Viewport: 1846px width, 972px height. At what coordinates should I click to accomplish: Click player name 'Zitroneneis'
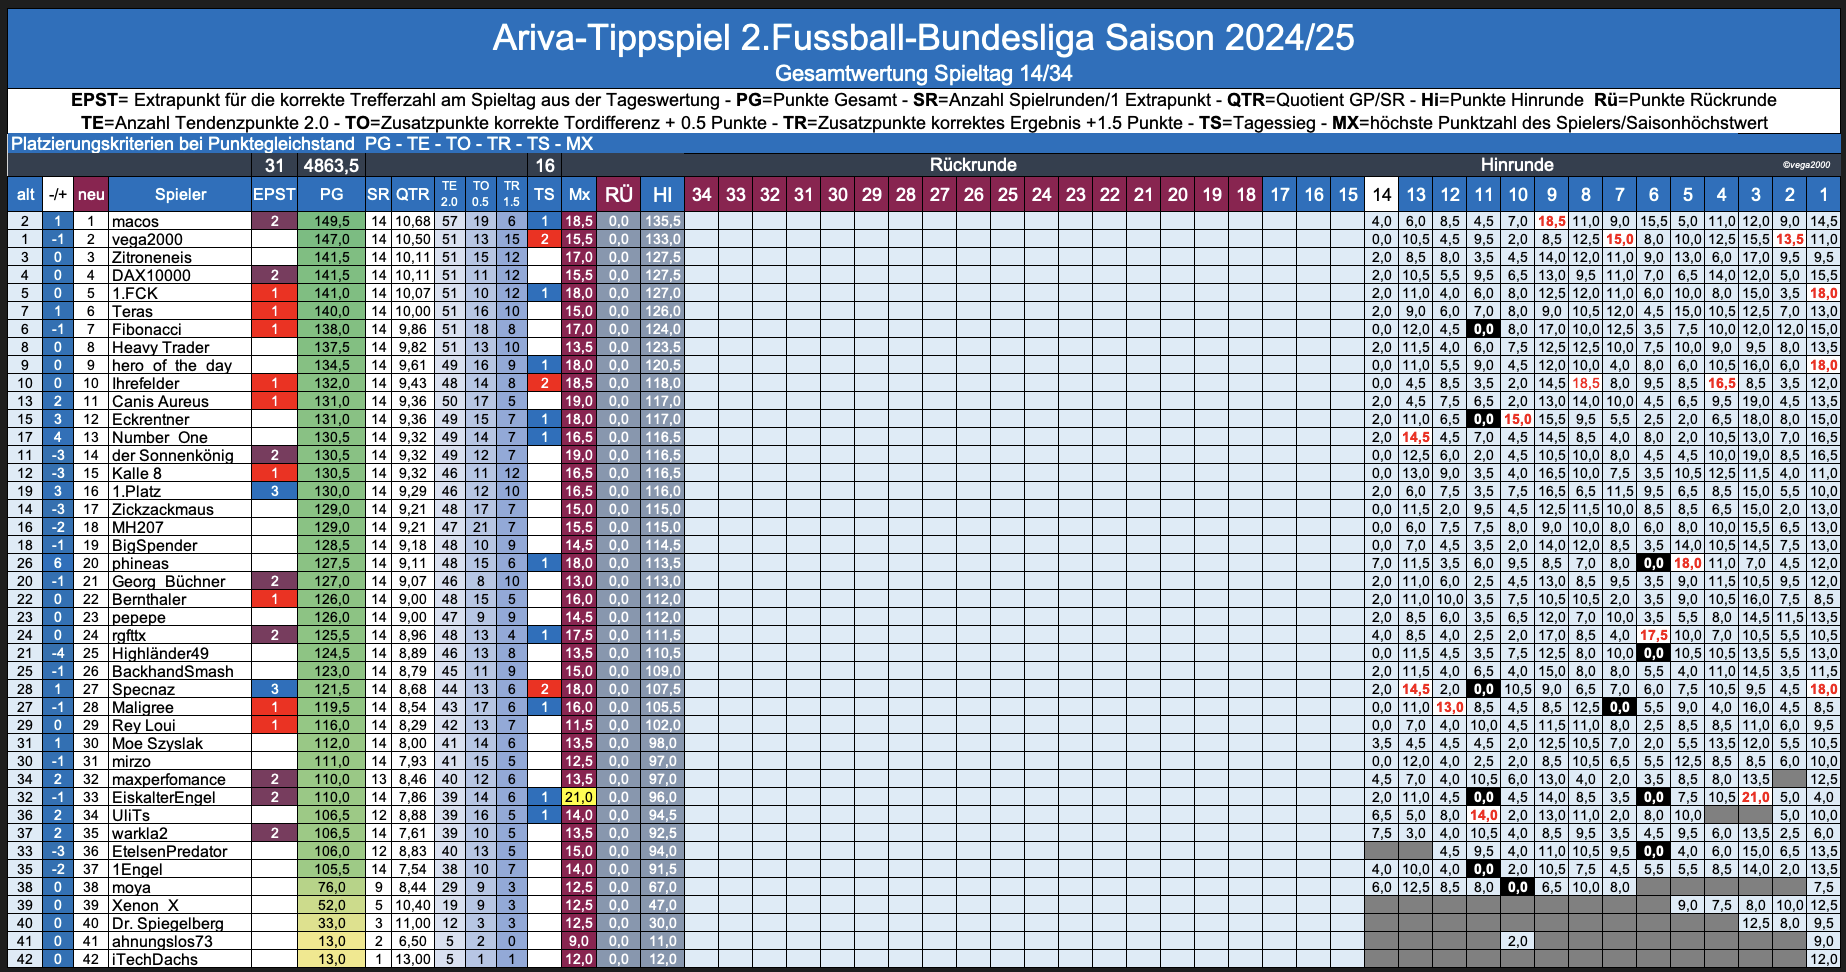(152, 257)
